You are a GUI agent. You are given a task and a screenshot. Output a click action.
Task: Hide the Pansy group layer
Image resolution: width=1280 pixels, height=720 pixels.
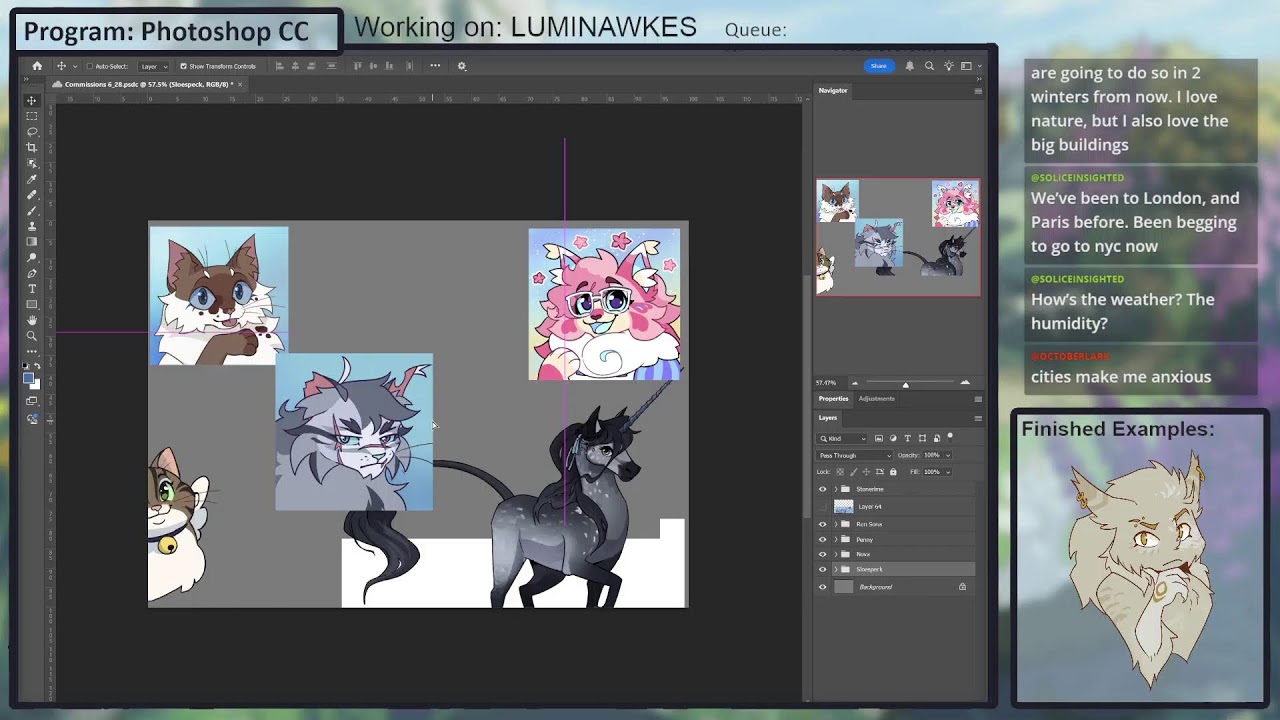[x=822, y=539]
